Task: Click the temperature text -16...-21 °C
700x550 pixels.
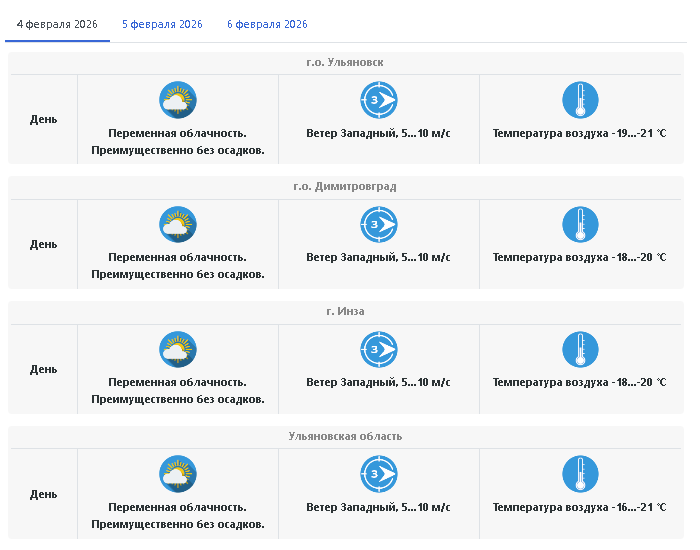Action: coord(579,507)
